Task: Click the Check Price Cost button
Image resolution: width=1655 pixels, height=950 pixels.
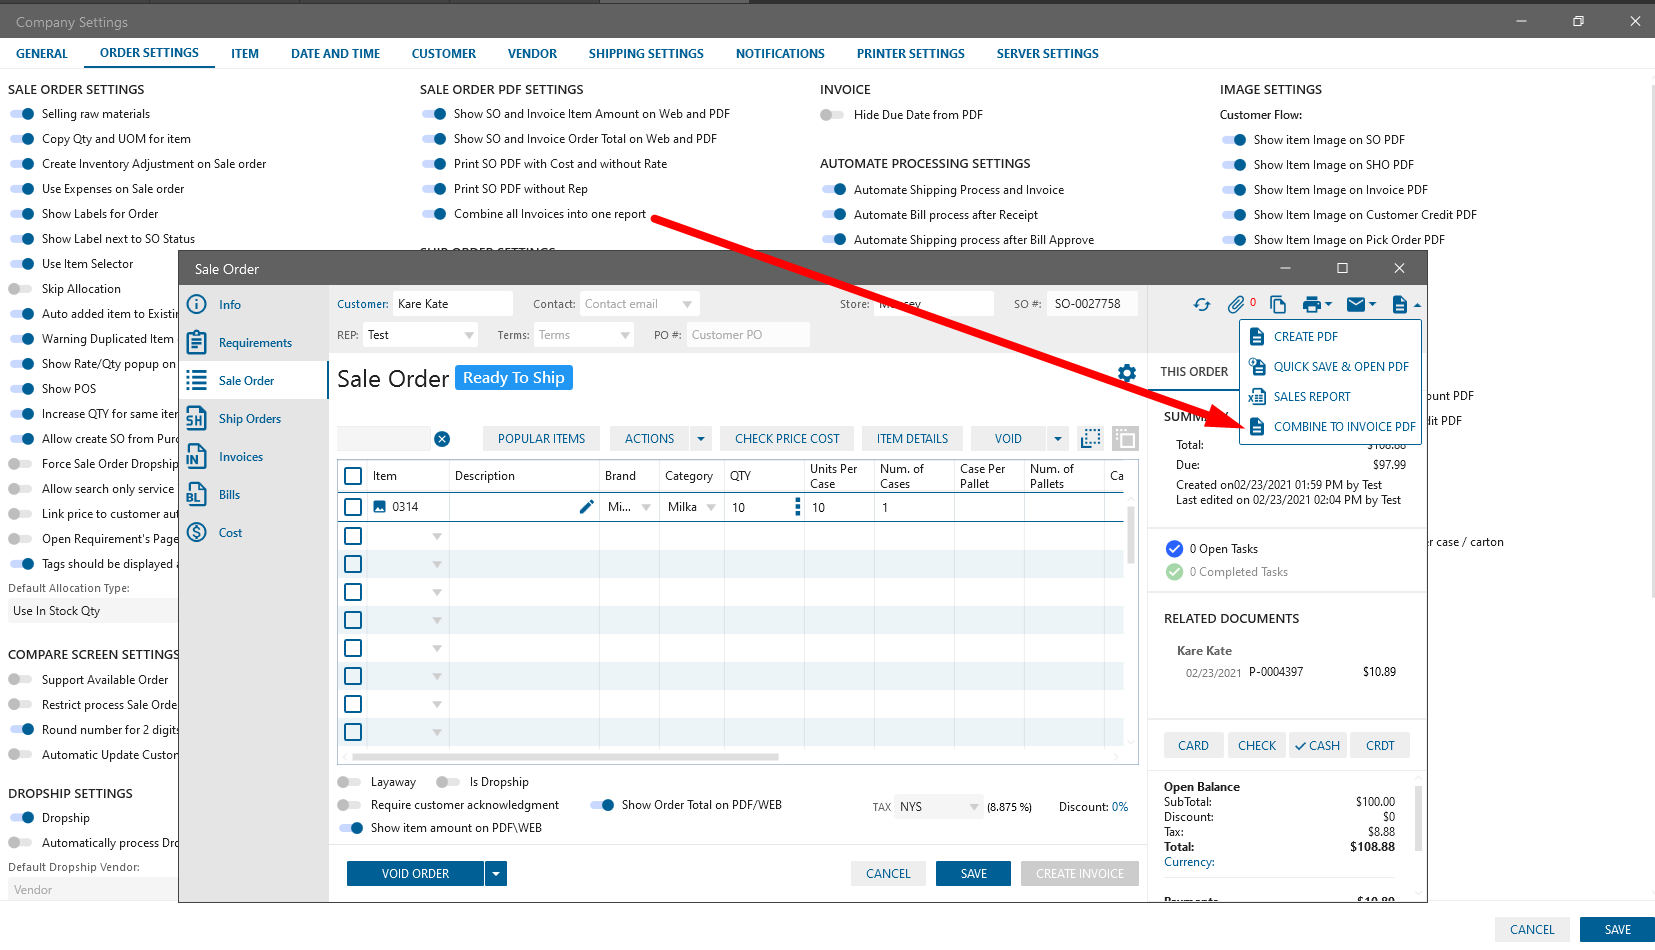Action: coord(787,439)
